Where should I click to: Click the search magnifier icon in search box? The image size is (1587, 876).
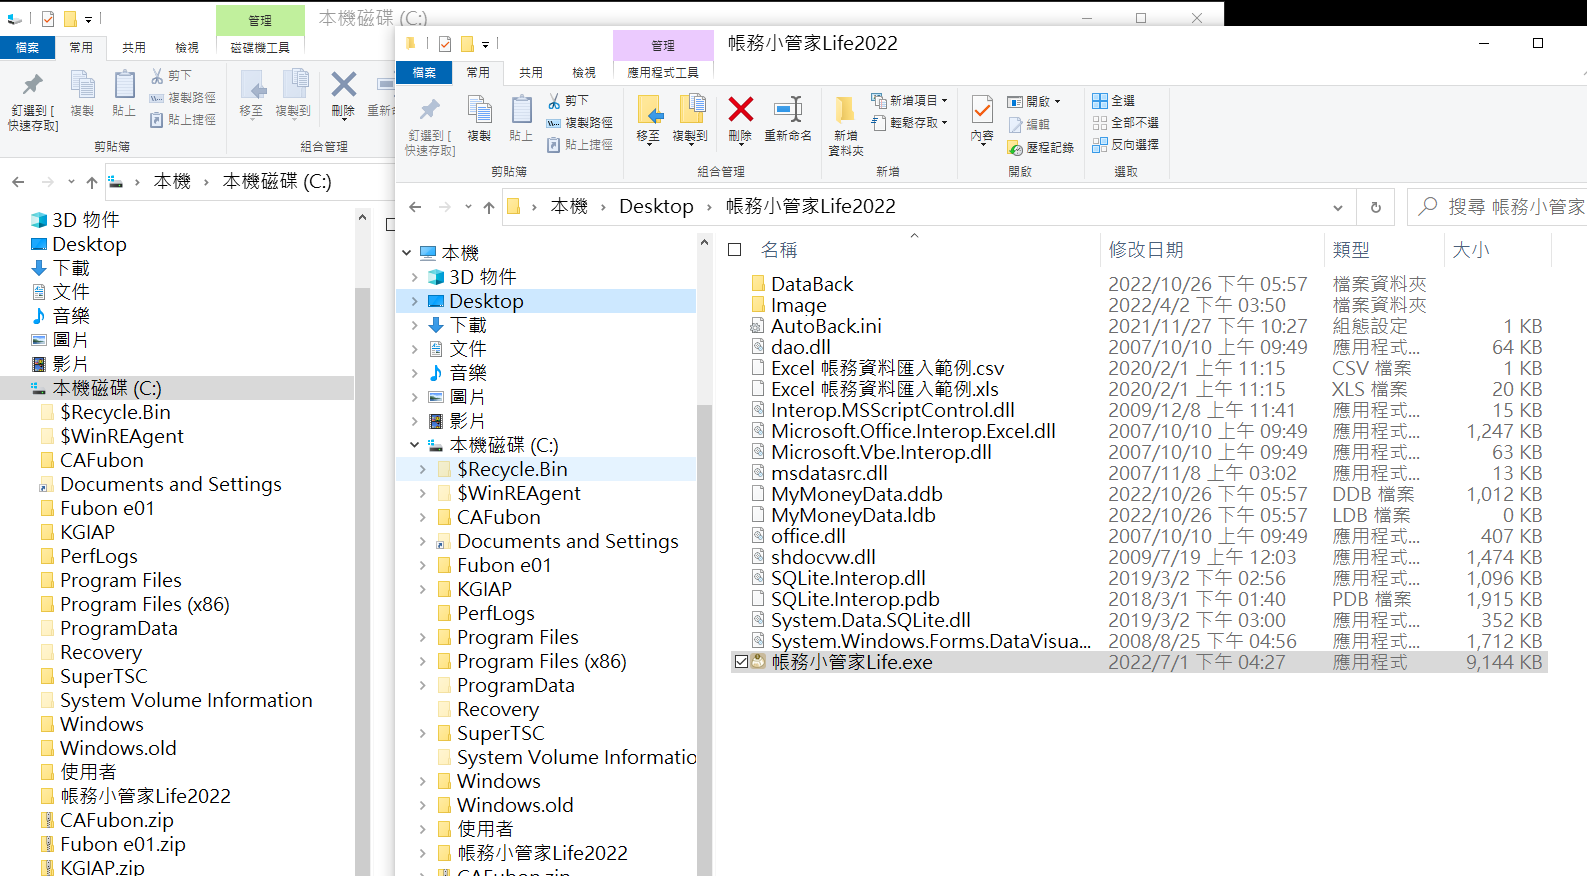point(1428,206)
